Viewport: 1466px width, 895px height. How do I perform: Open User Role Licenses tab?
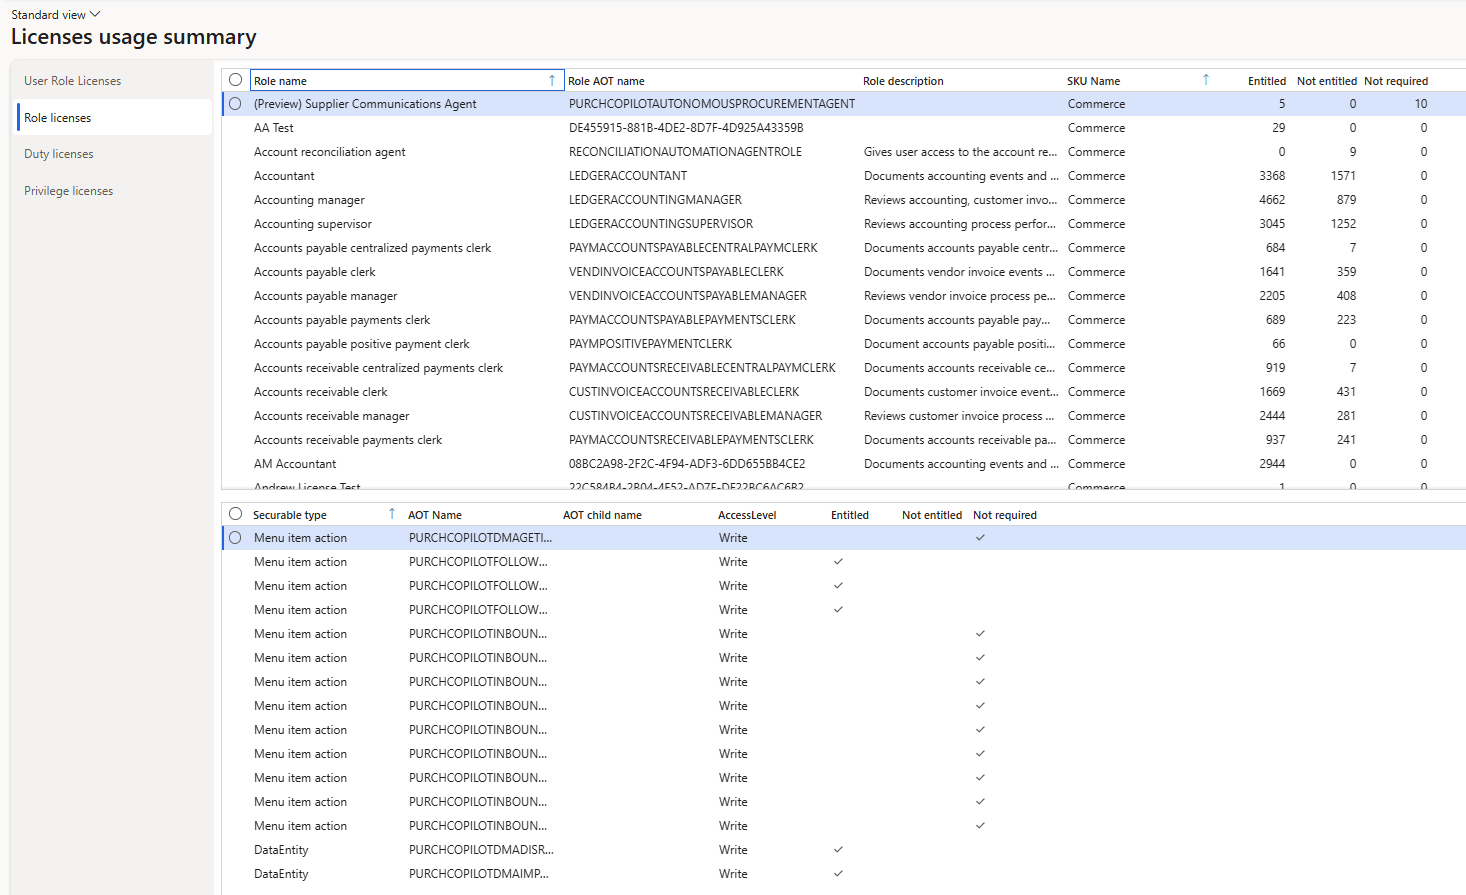(73, 81)
